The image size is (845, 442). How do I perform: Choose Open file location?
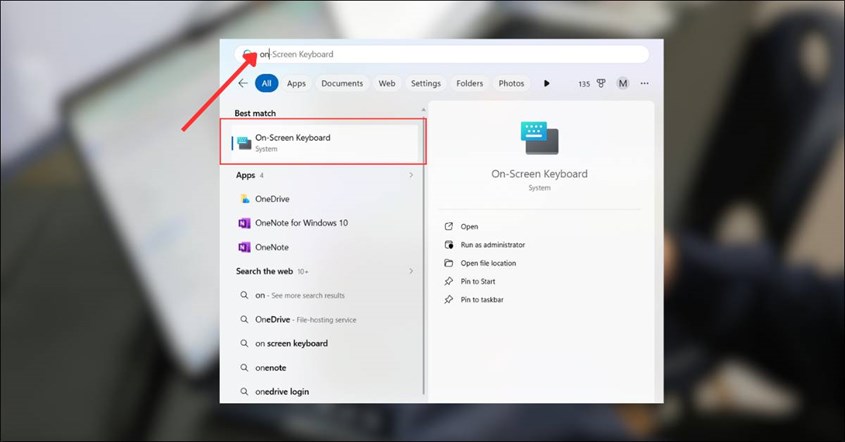click(x=488, y=263)
